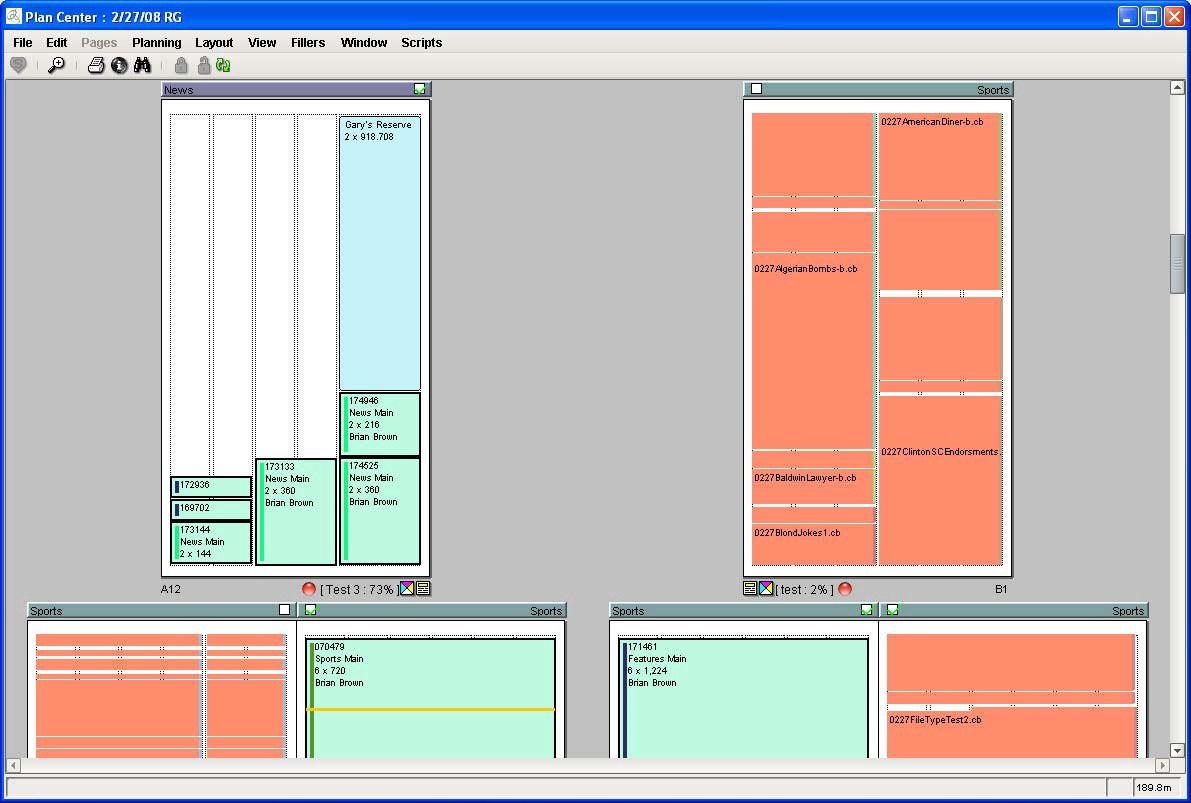The width and height of the screenshot is (1191, 803).
Task: Toggle the checkbox in the News page header
Action: pyautogui.click(x=420, y=89)
